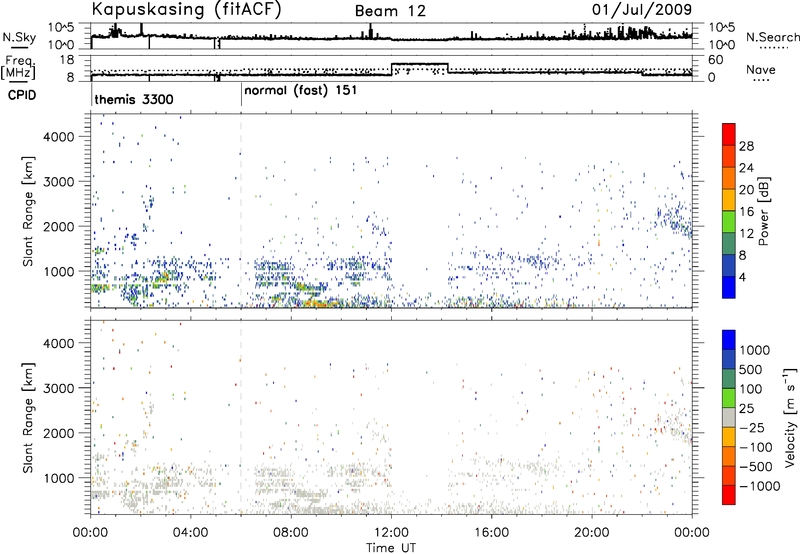
Task: Click the -100 label on Velocity colorbar
Action: [756, 447]
